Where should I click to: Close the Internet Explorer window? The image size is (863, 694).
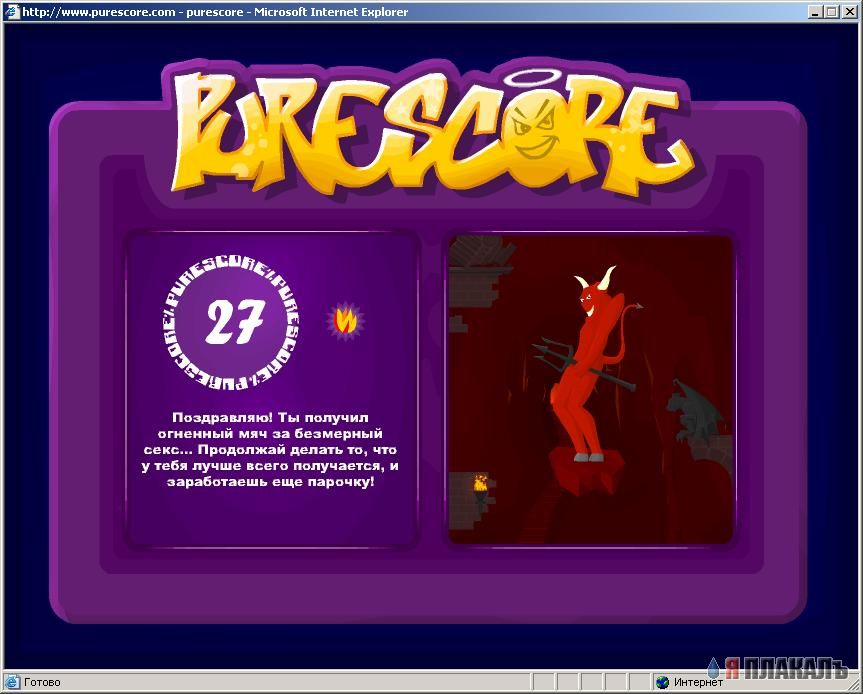click(849, 12)
